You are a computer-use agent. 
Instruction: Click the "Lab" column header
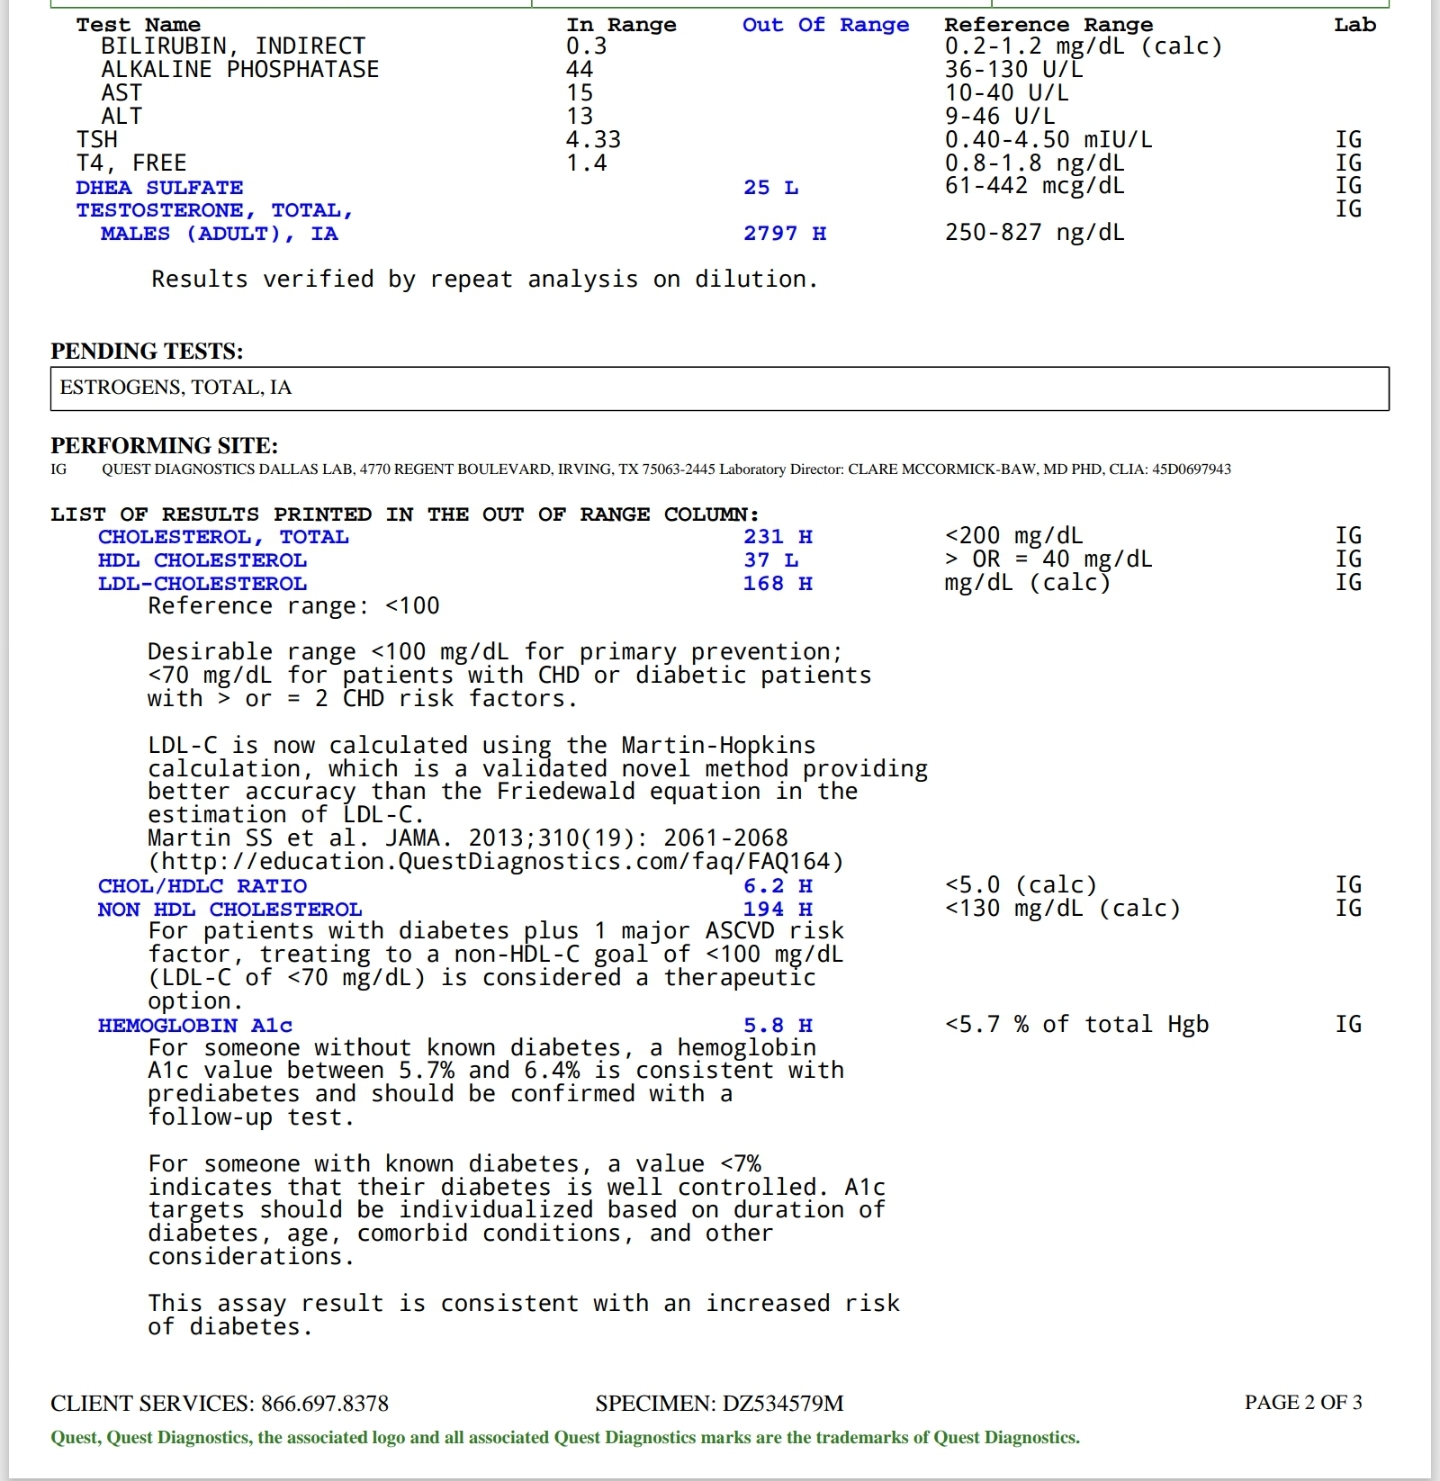pyautogui.click(x=1354, y=25)
